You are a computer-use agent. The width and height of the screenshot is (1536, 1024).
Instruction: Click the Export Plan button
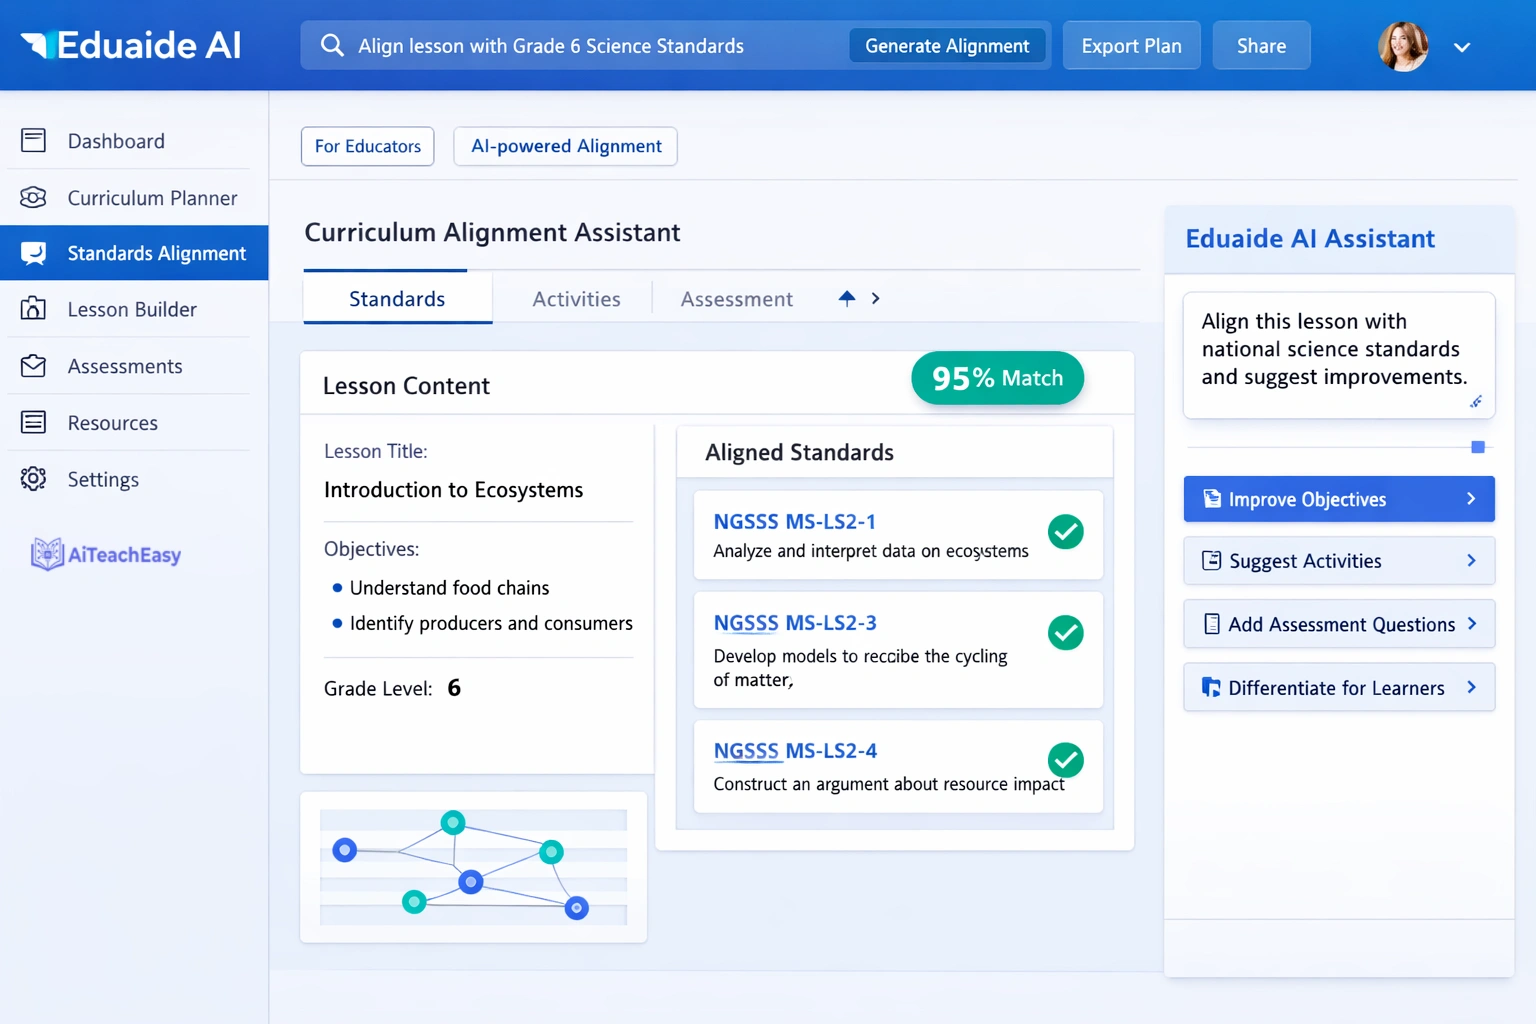[1131, 45]
